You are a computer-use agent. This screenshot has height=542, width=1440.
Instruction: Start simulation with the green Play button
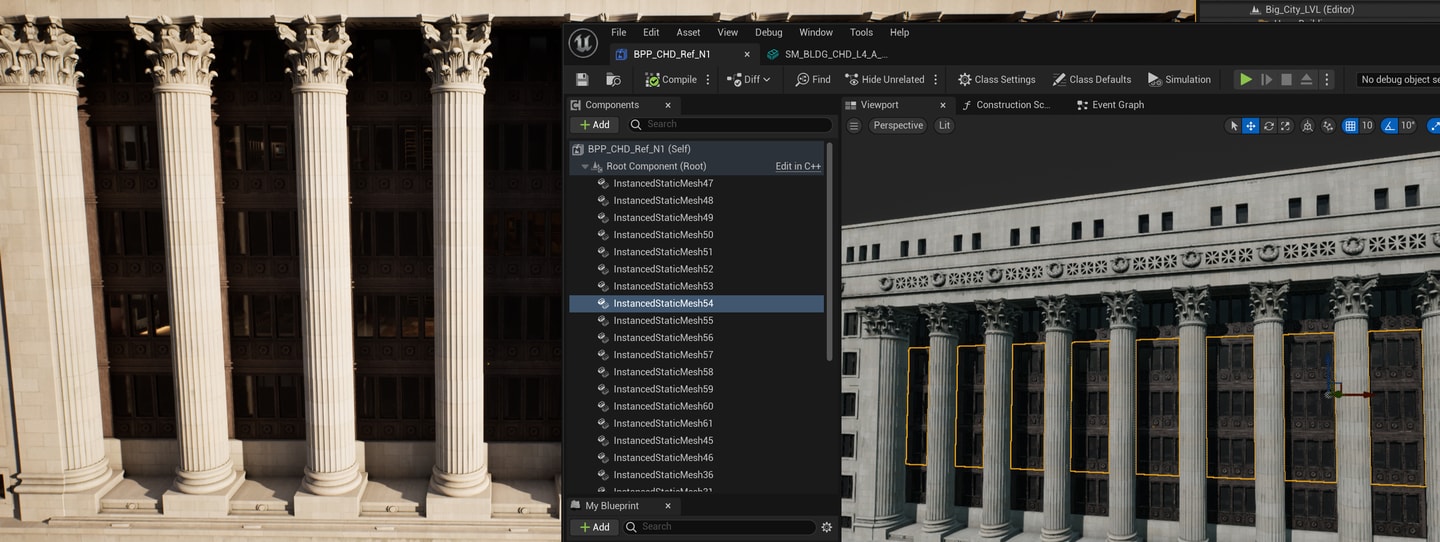pos(1245,79)
